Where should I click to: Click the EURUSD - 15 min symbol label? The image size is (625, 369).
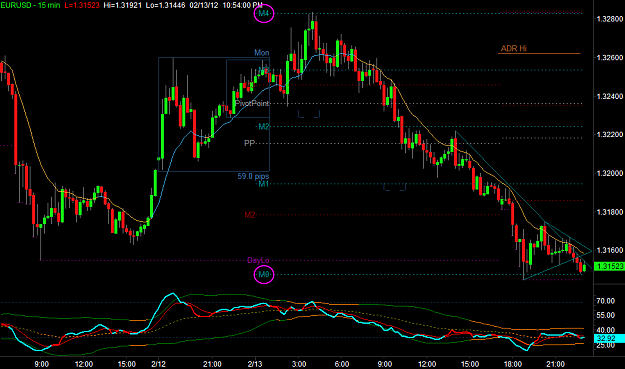30,6
